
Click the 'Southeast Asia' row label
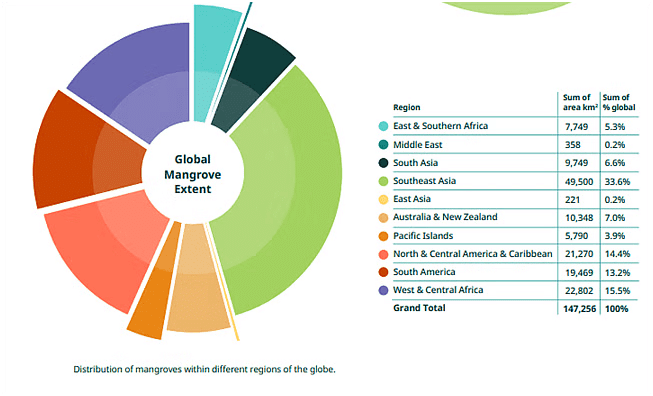(424, 181)
